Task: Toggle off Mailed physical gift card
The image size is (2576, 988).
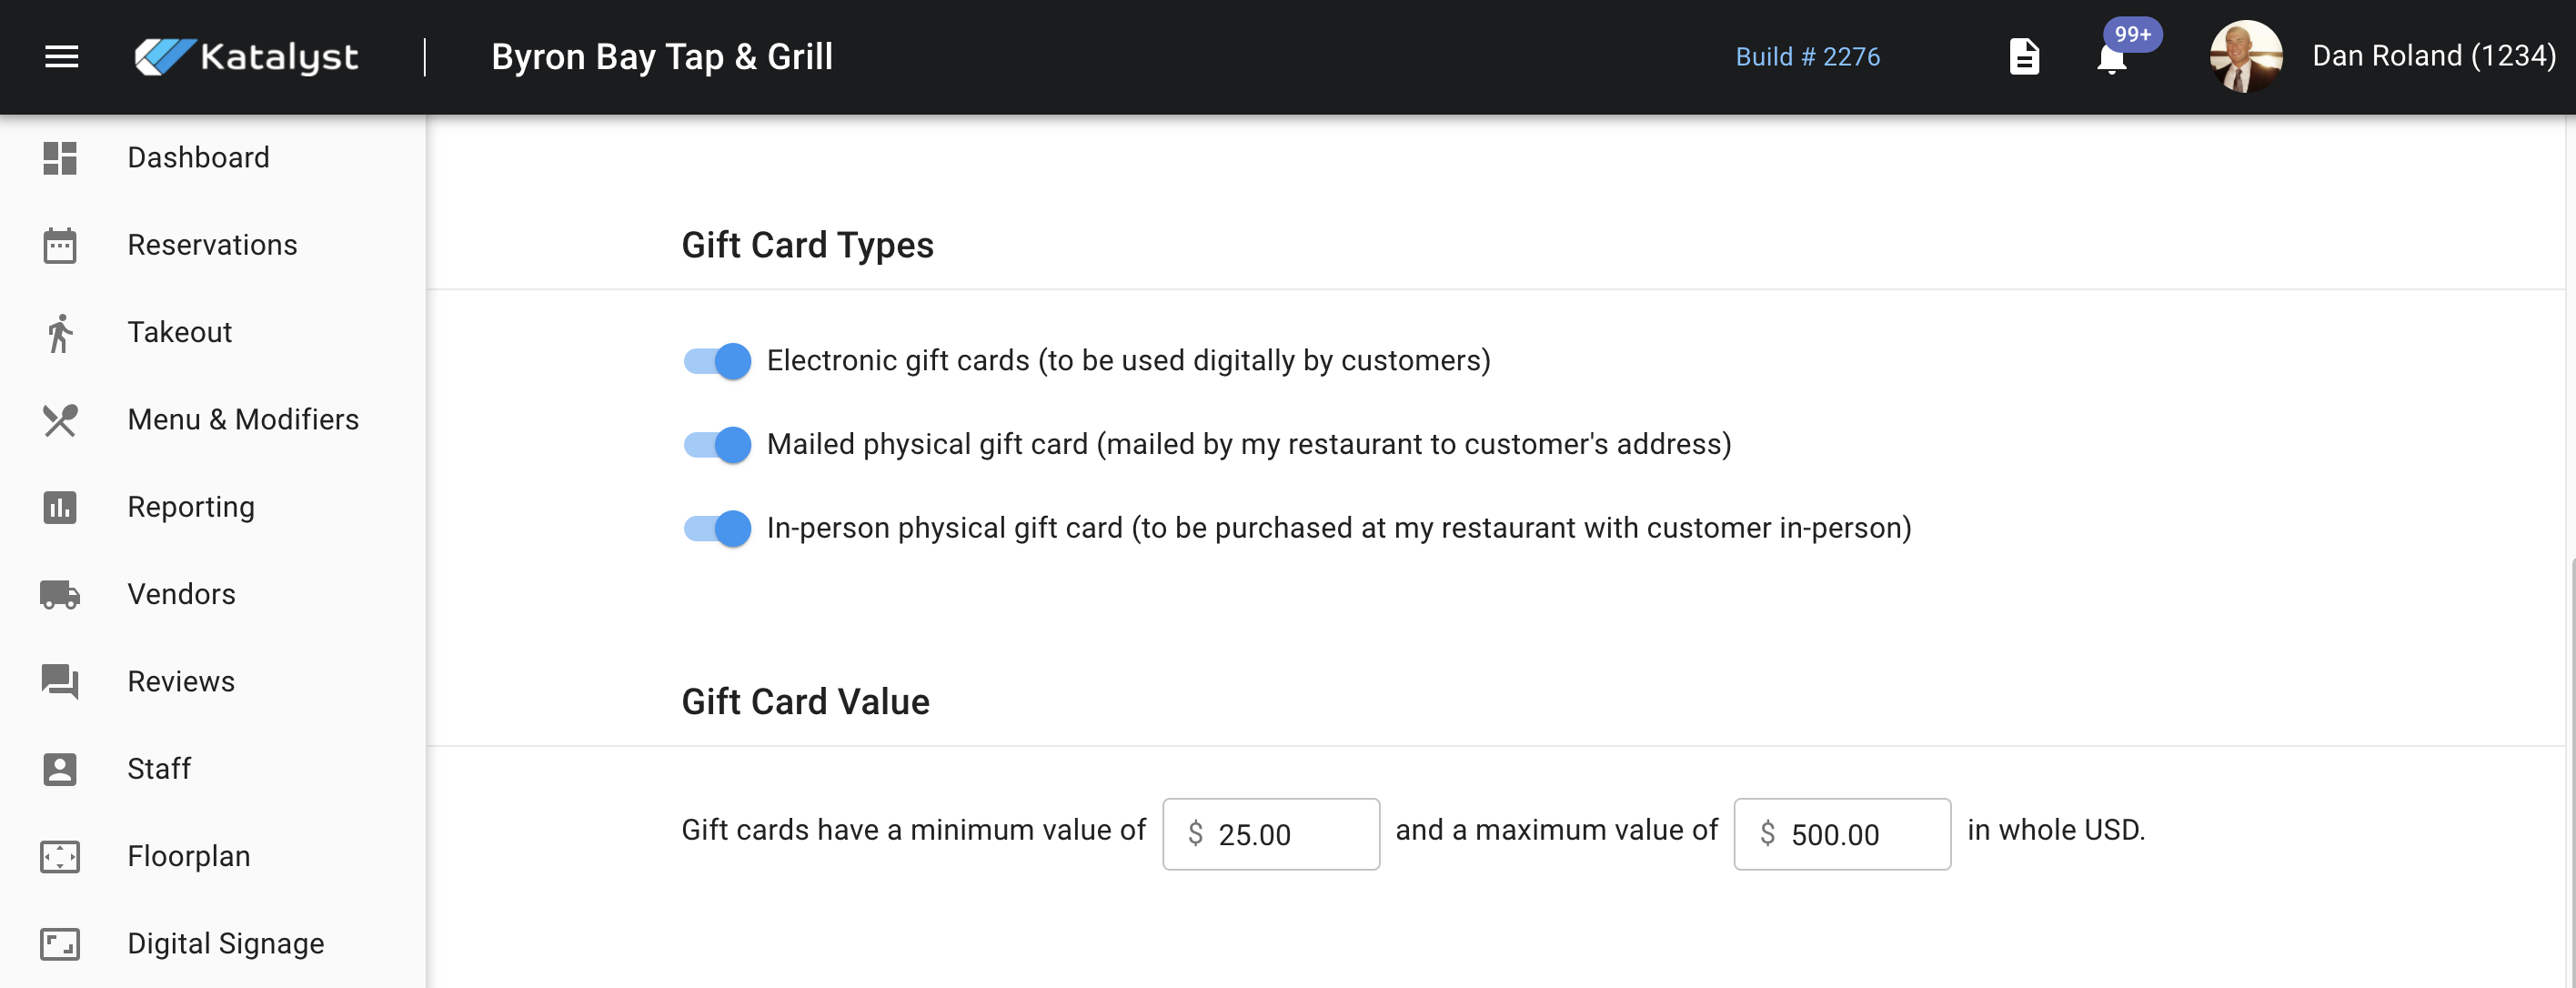Action: (x=717, y=445)
